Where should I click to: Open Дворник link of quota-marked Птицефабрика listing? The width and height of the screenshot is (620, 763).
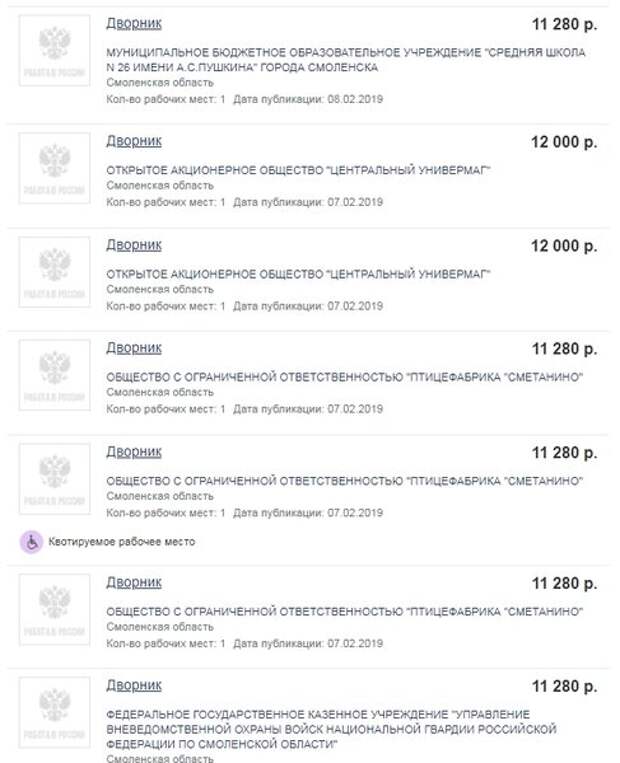coord(134,452)
